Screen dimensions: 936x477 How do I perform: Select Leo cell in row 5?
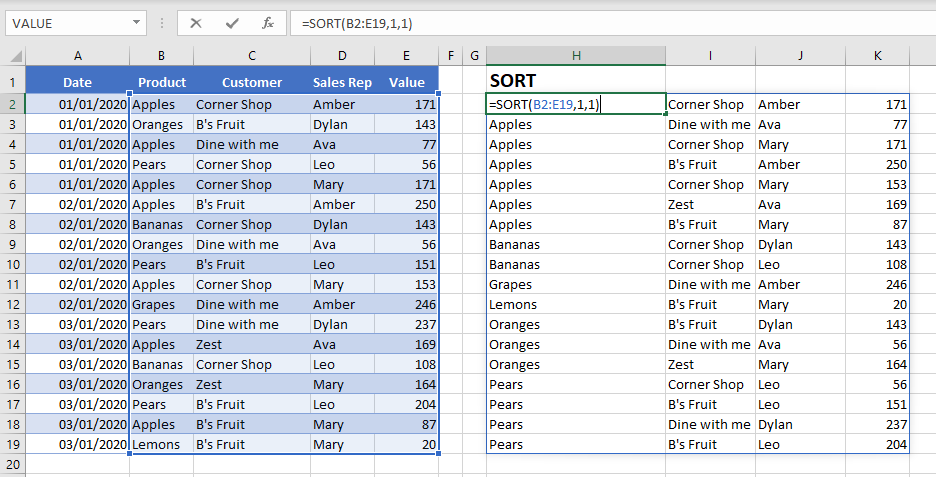(342, 165)
